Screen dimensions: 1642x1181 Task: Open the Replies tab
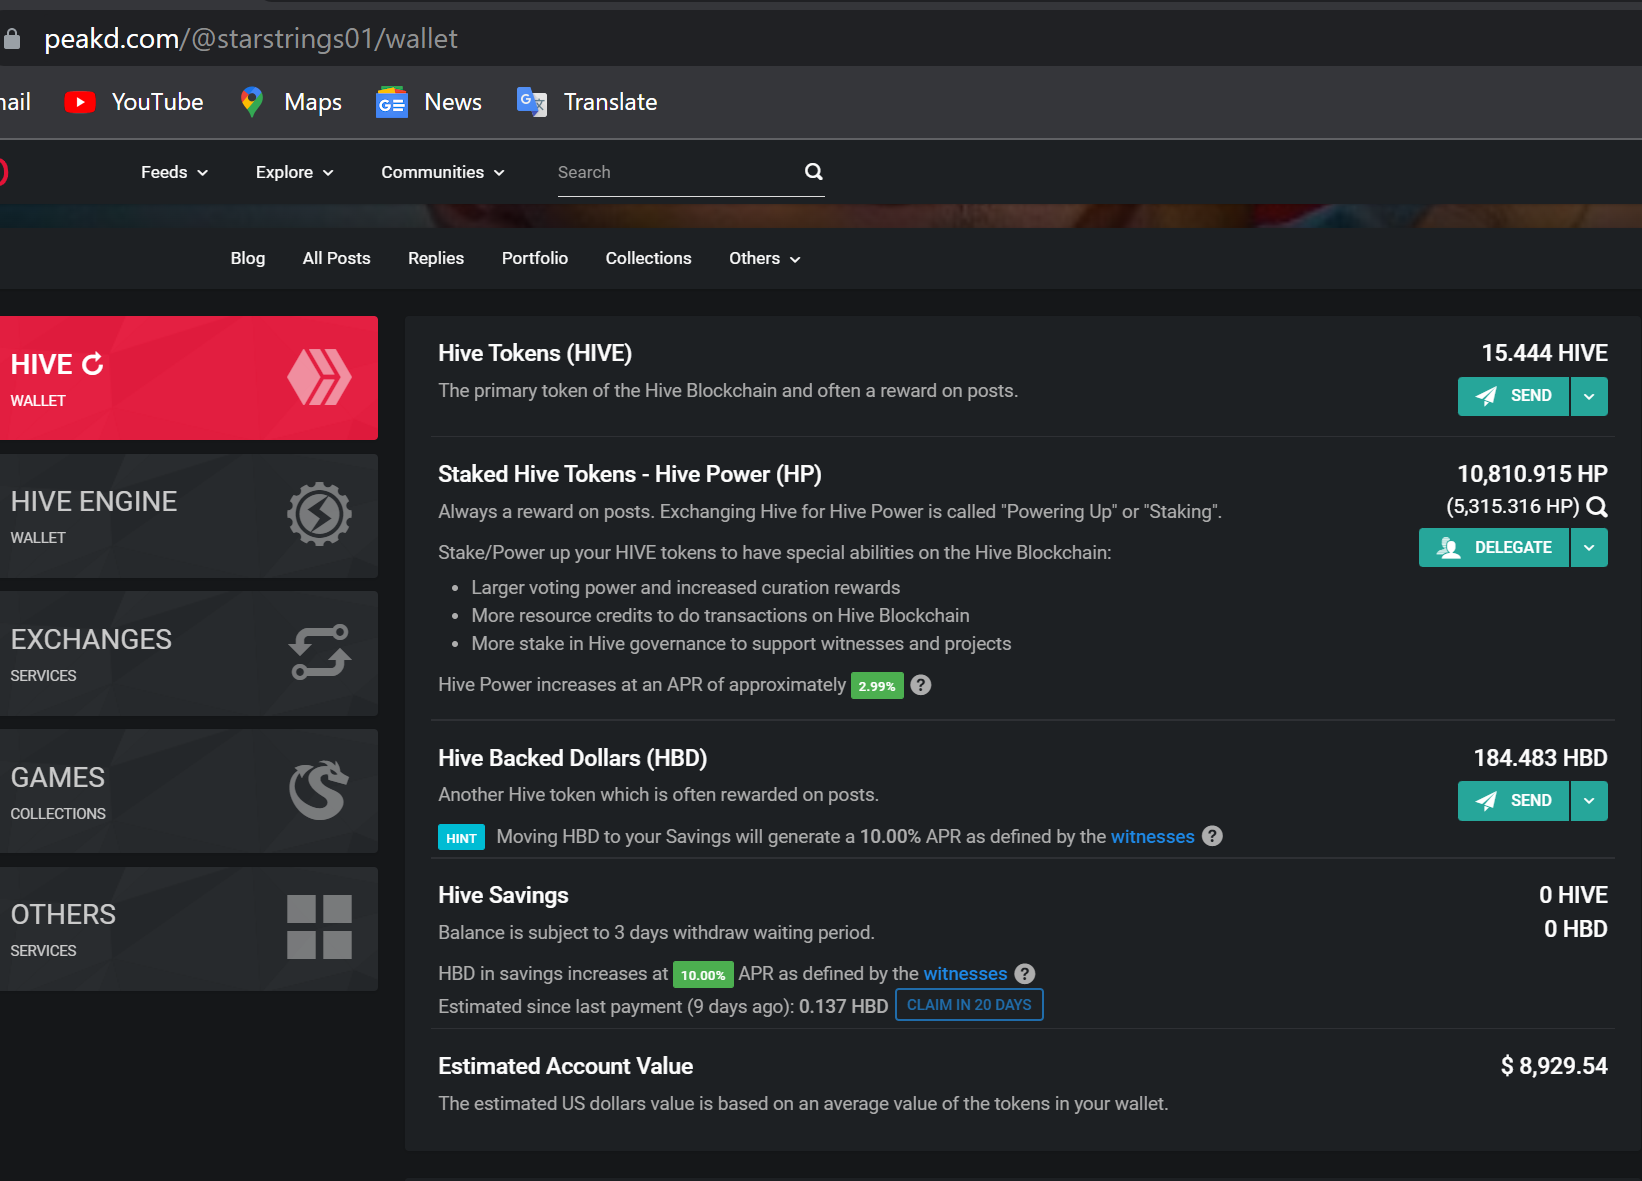(436, 258)
